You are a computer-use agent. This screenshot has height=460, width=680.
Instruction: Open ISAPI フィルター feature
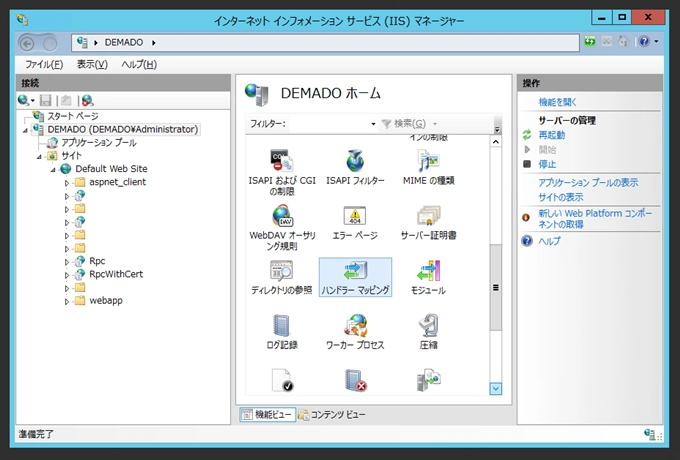(355, 167)
